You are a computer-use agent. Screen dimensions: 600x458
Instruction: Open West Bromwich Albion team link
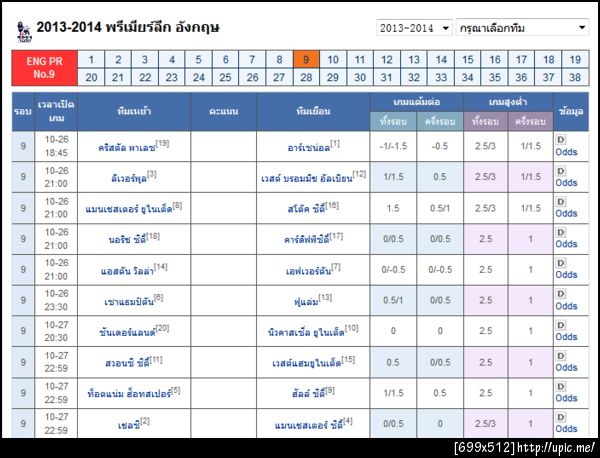pyautogui.click(x=307, y=178)
